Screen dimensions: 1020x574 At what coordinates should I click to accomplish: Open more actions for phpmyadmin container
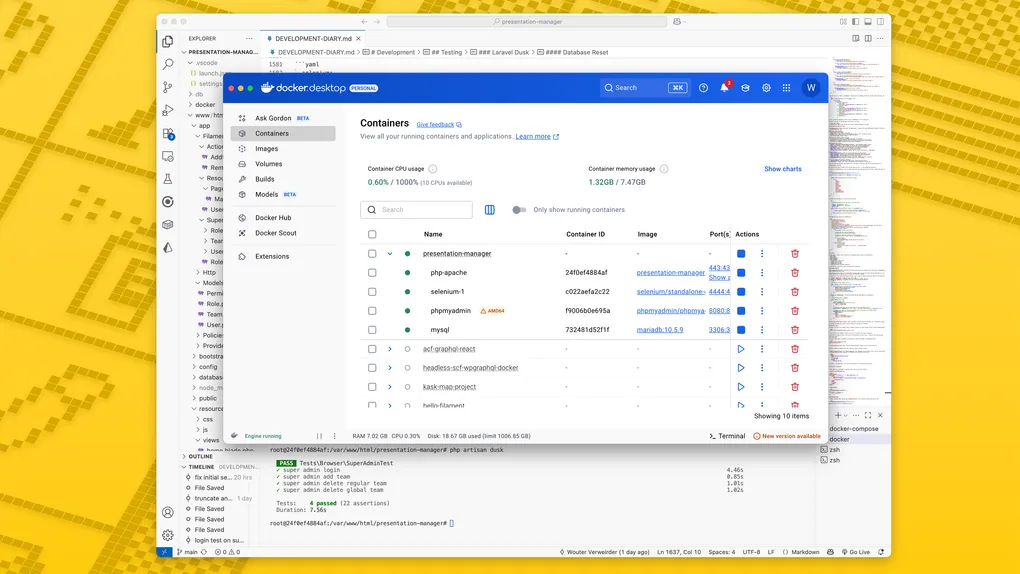click(762, 311)
